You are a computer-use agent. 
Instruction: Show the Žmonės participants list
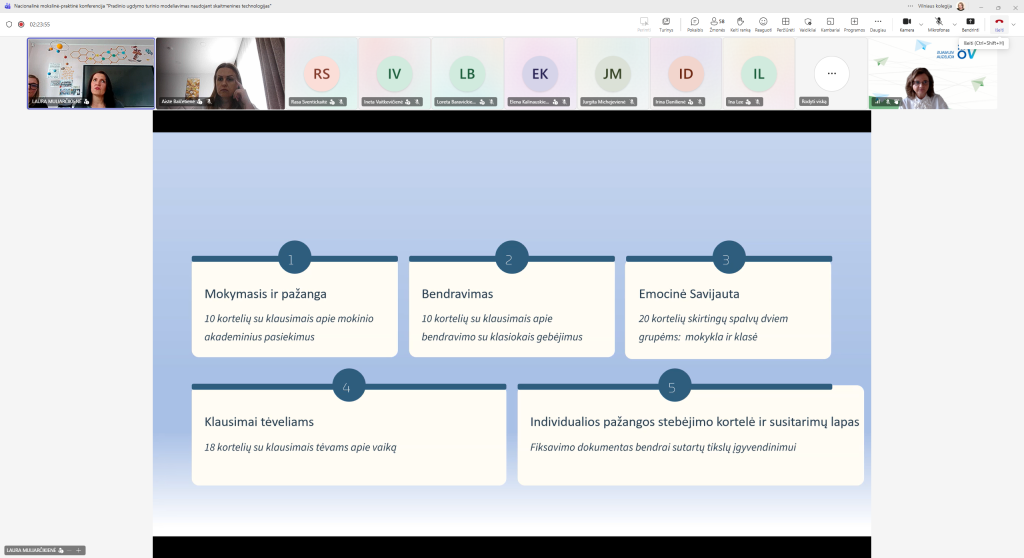(717, 23)
